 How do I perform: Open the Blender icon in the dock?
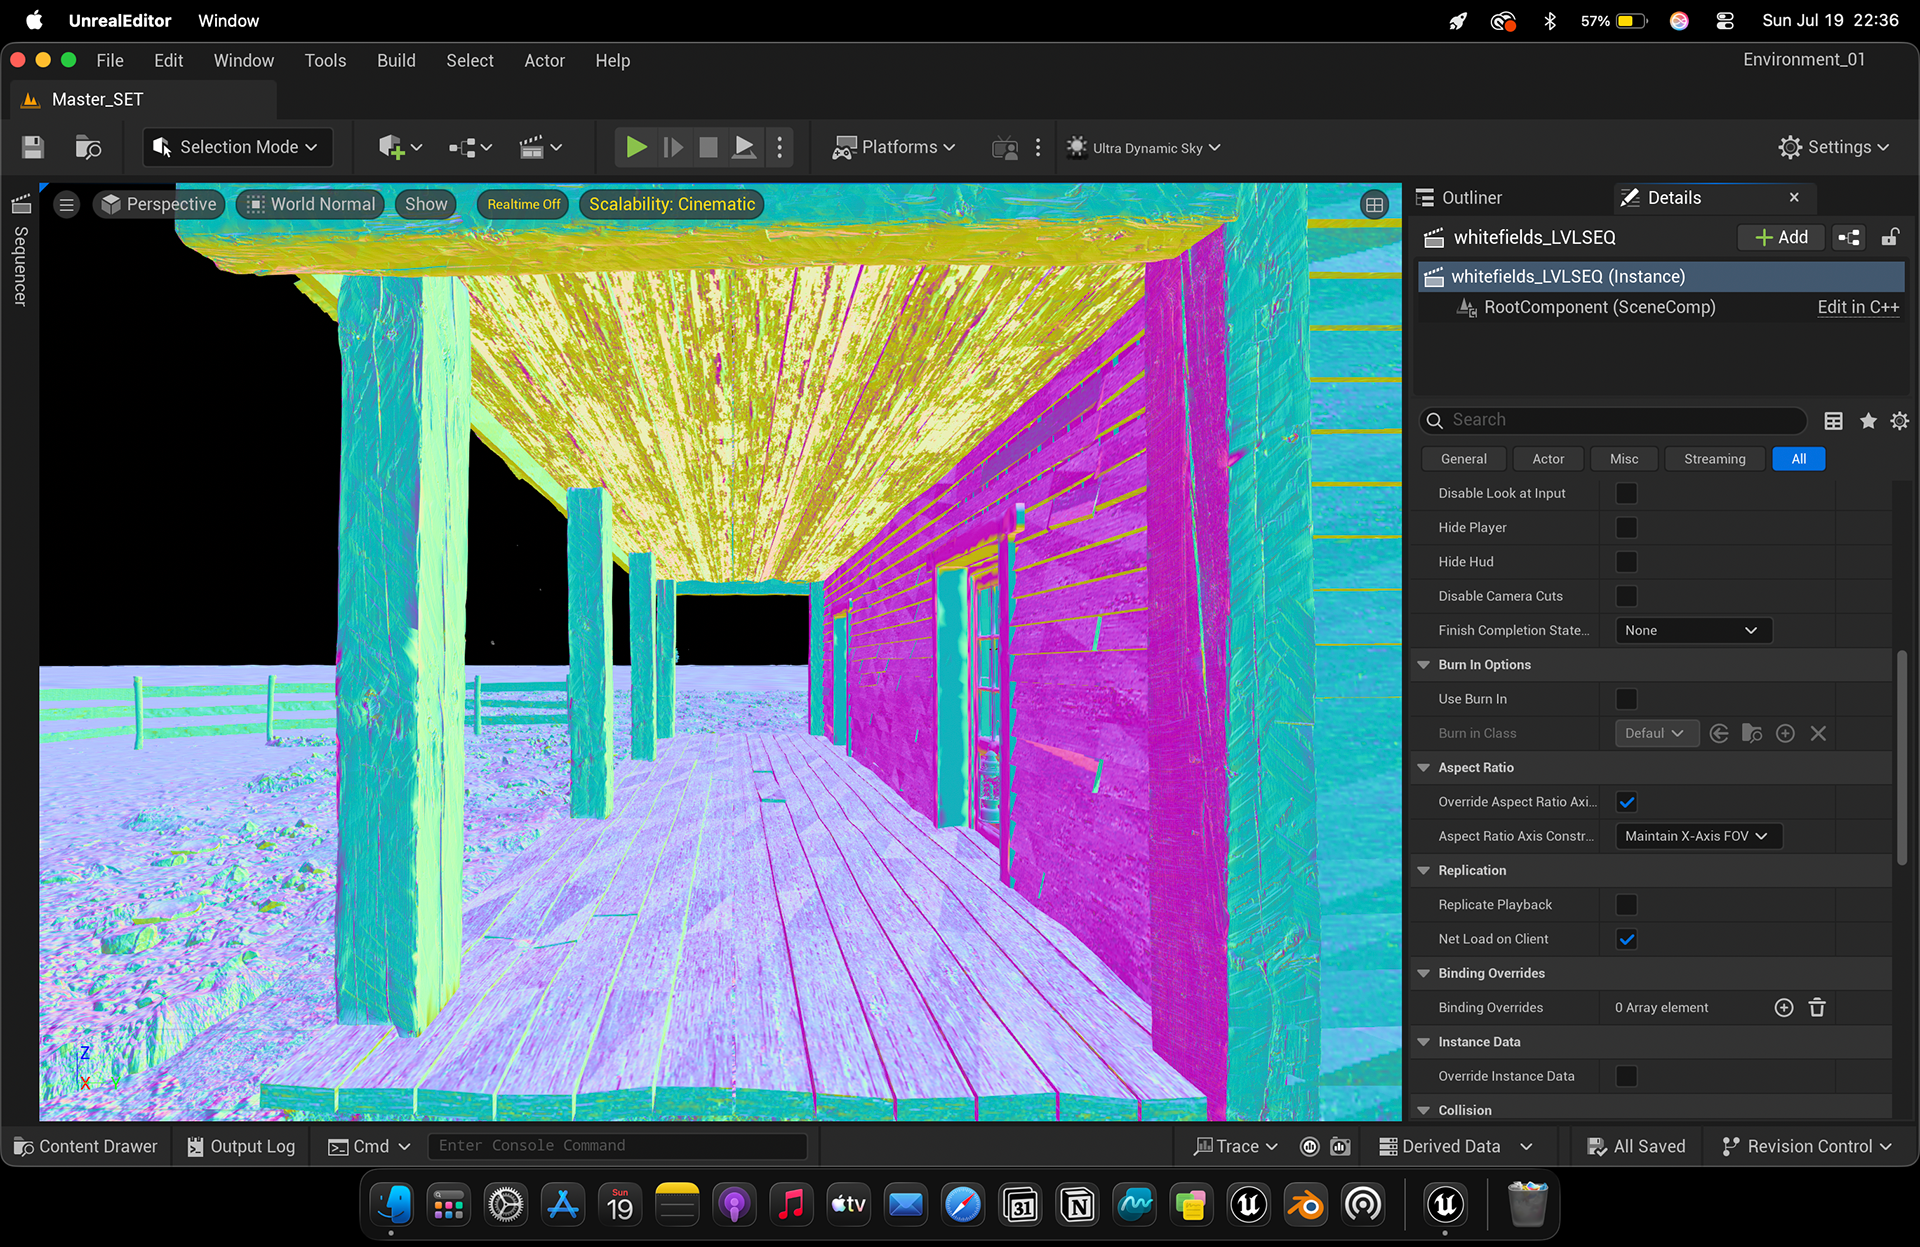[1305, 1205]
